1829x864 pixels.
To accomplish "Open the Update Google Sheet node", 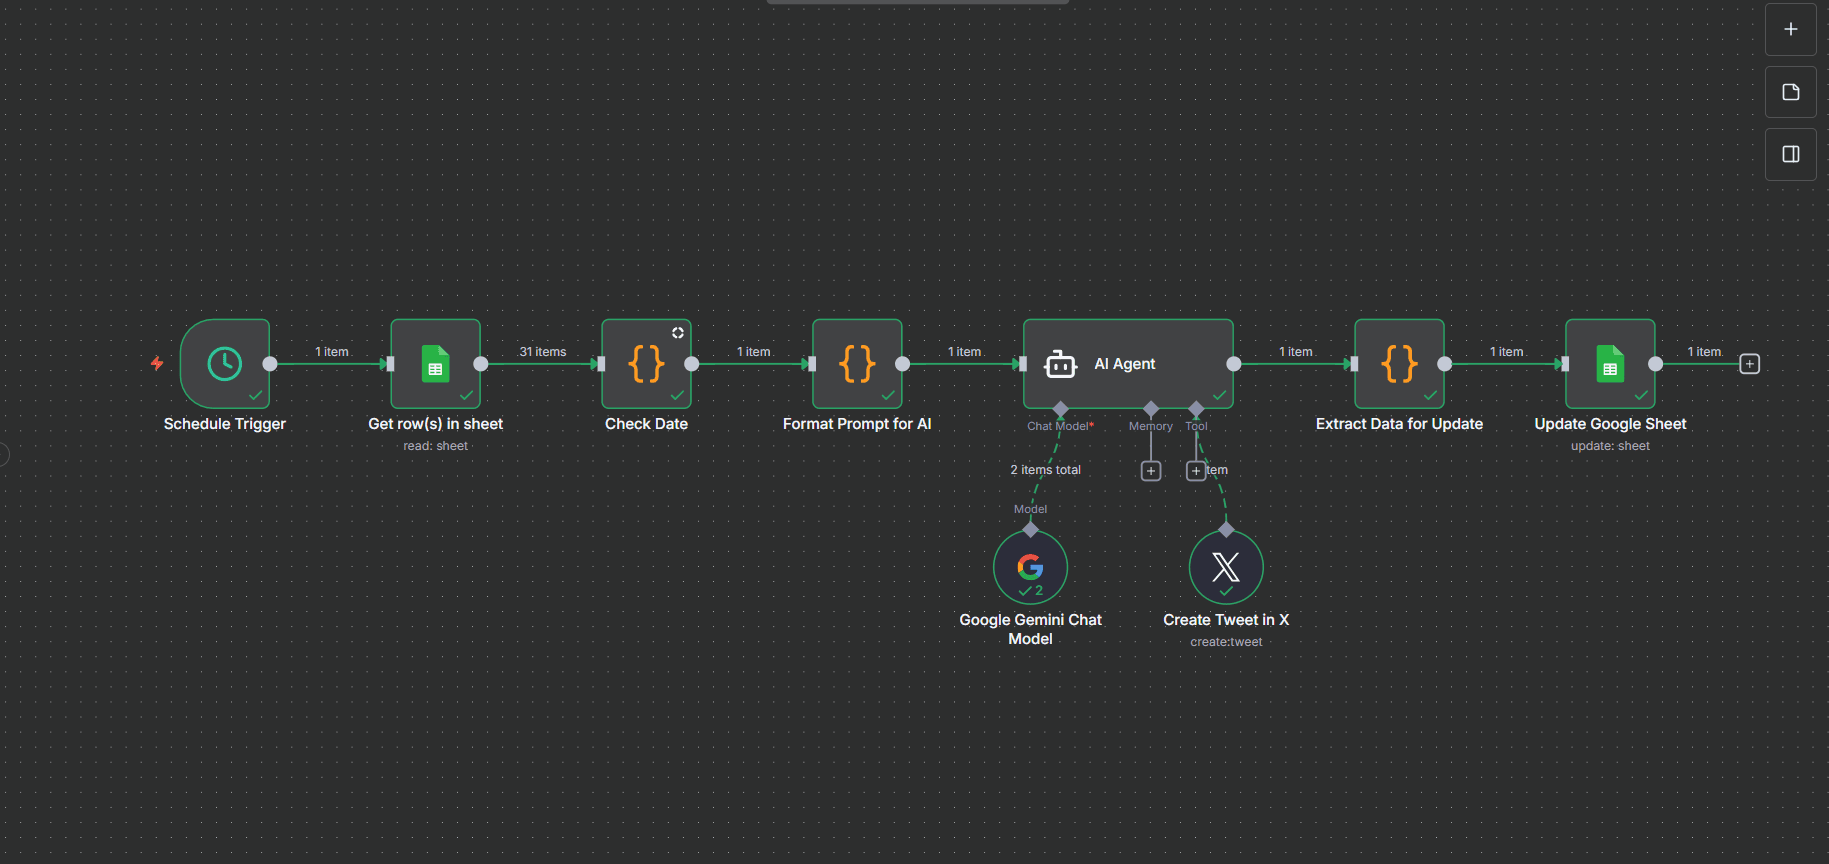I will 1610,364.
